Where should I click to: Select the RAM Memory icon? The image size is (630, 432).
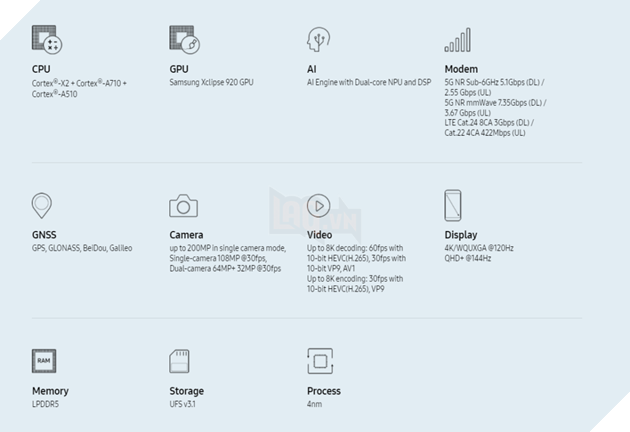44,361
